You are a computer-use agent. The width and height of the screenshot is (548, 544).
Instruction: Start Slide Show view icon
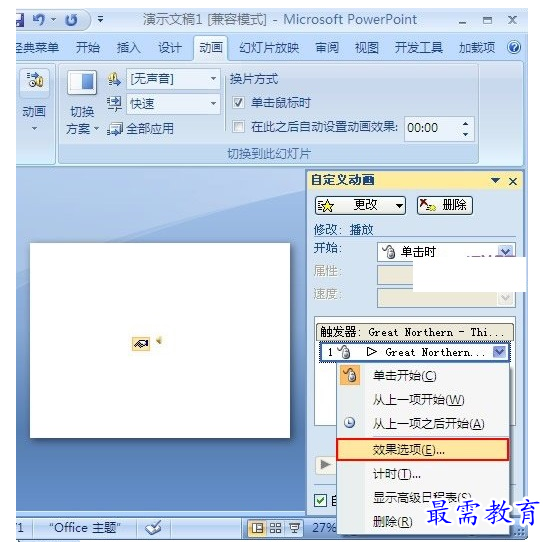pyautogui.click(x=294, y=528)
